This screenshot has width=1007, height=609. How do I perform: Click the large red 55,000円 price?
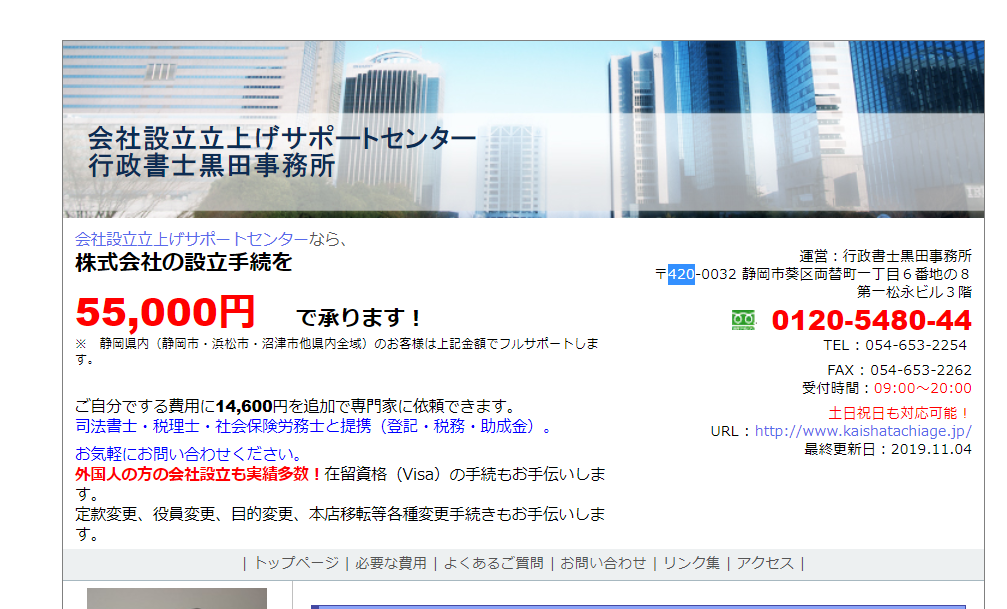click(x=165, y=313)
